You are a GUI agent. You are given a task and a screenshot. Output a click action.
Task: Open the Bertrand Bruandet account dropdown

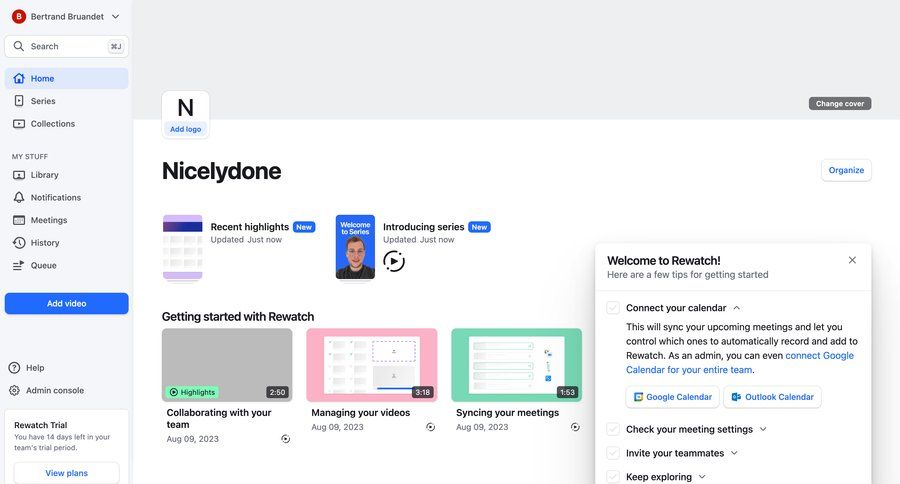click(x=66, y=17)
